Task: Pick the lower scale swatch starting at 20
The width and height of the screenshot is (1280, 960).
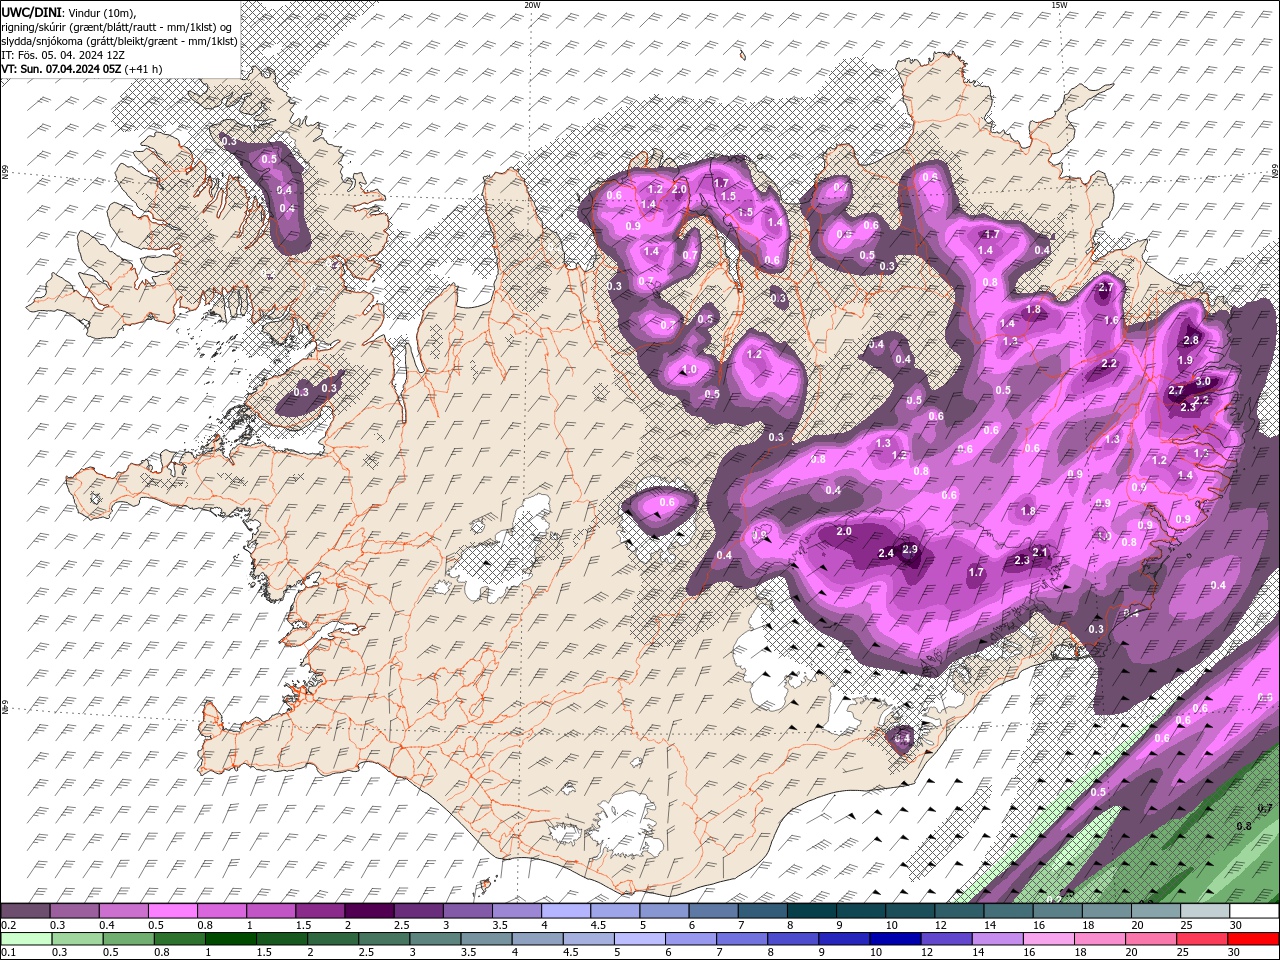Action: click(1150, 939)
